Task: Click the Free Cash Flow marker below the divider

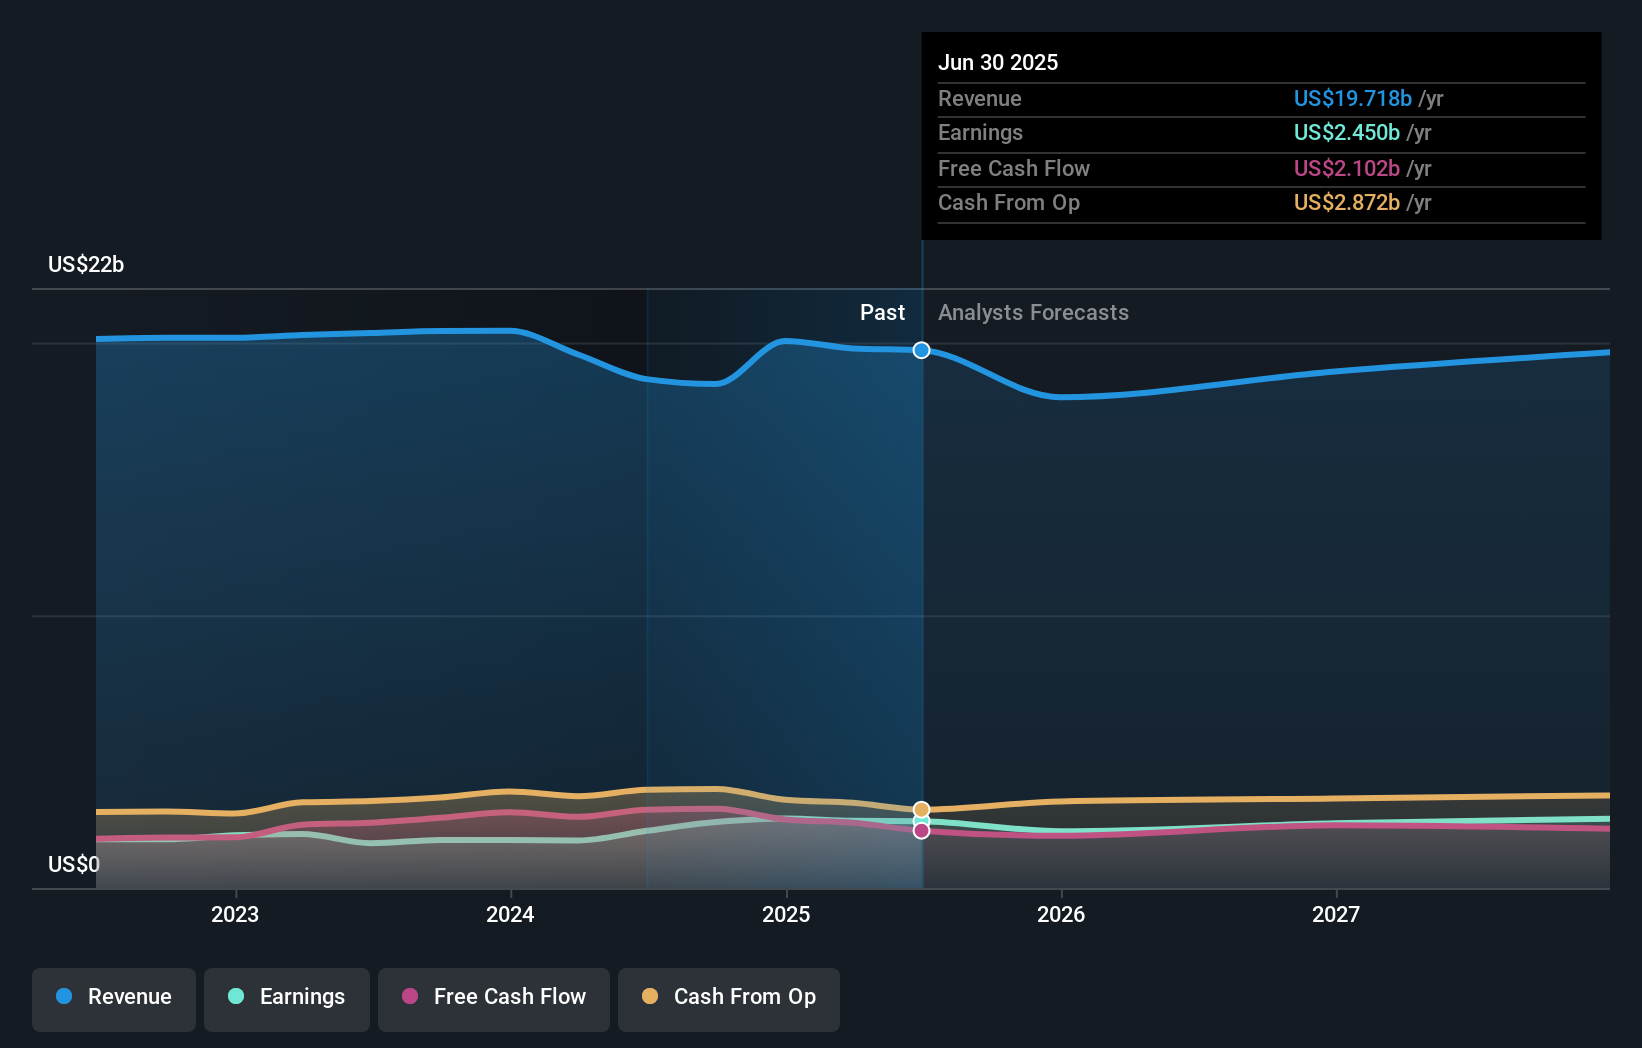Action: [x=921, y=832]
